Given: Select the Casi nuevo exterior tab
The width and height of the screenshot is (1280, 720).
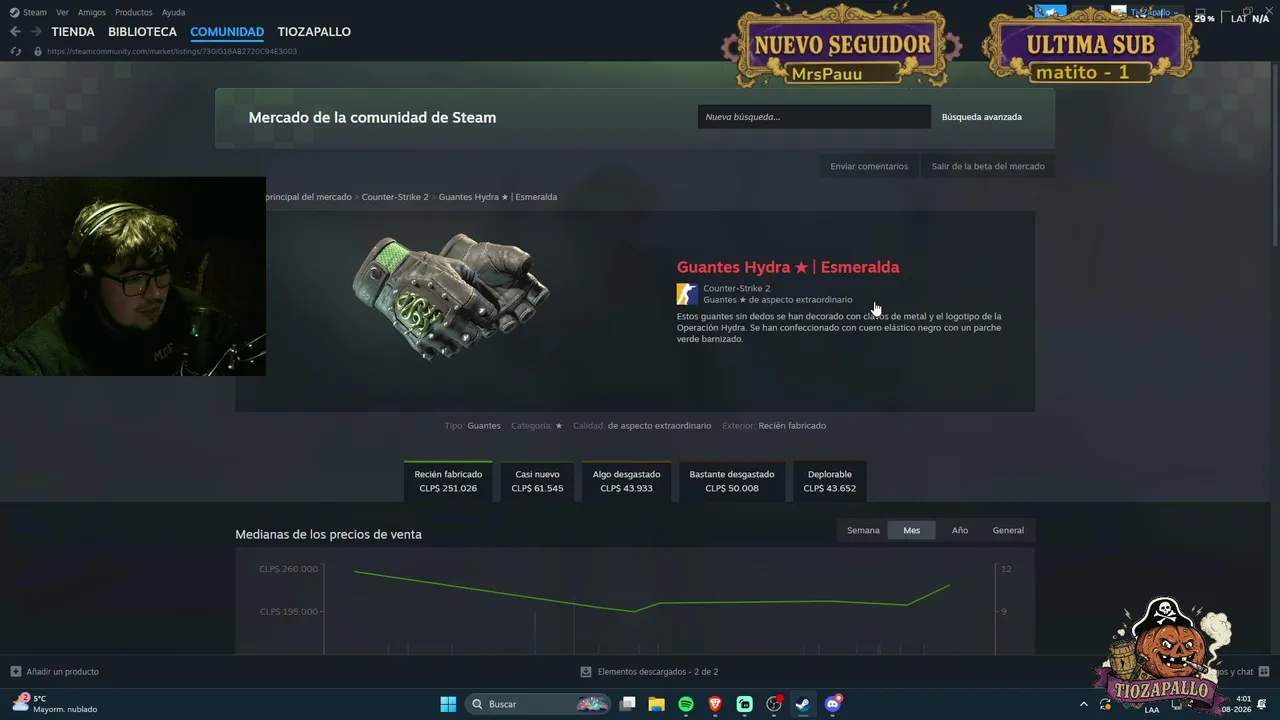Looking at the screenshot, I should (537, 481).
